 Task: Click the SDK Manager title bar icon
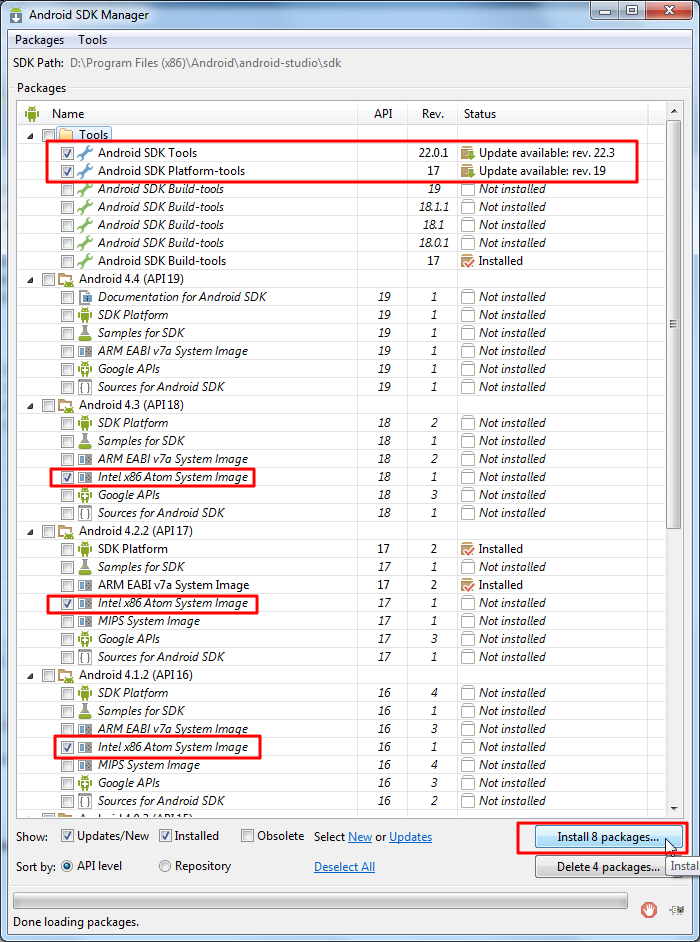pos(16,14)
